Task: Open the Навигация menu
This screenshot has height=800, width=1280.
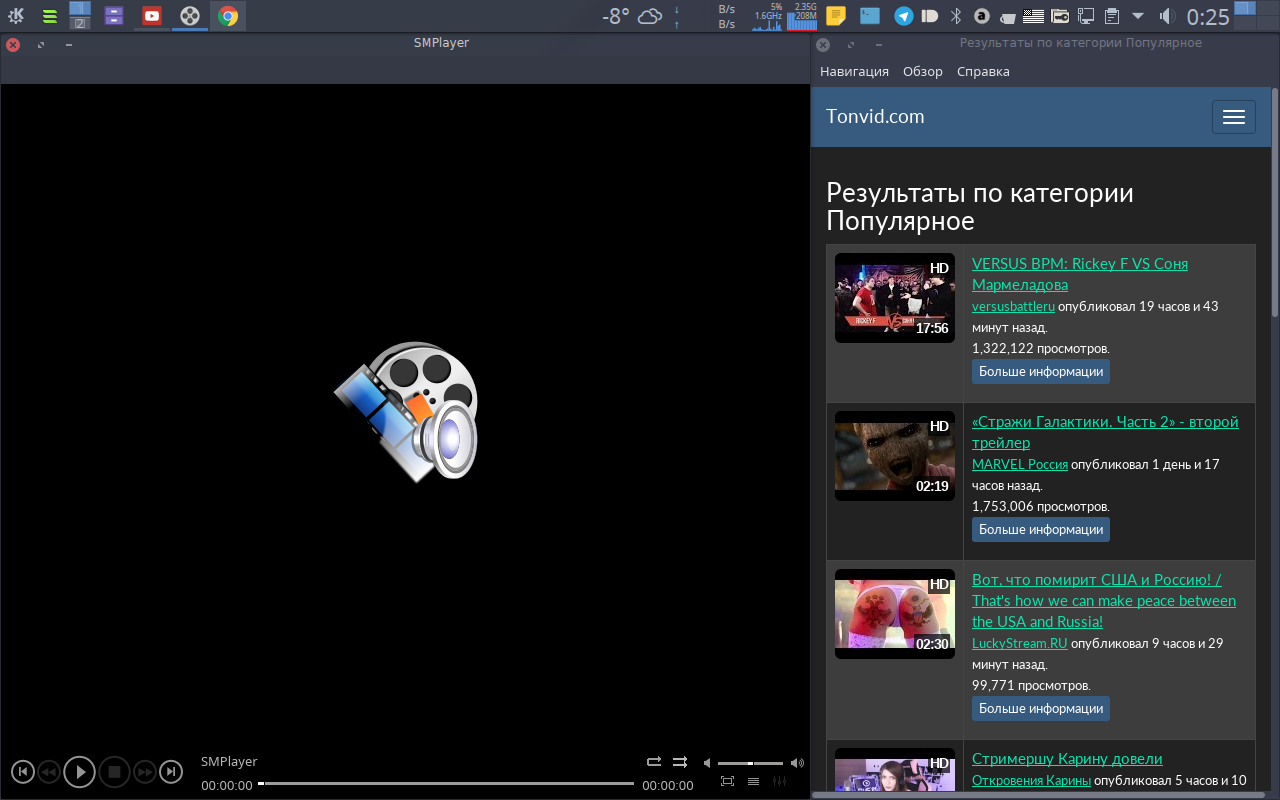Action: (x=854, y=71)
